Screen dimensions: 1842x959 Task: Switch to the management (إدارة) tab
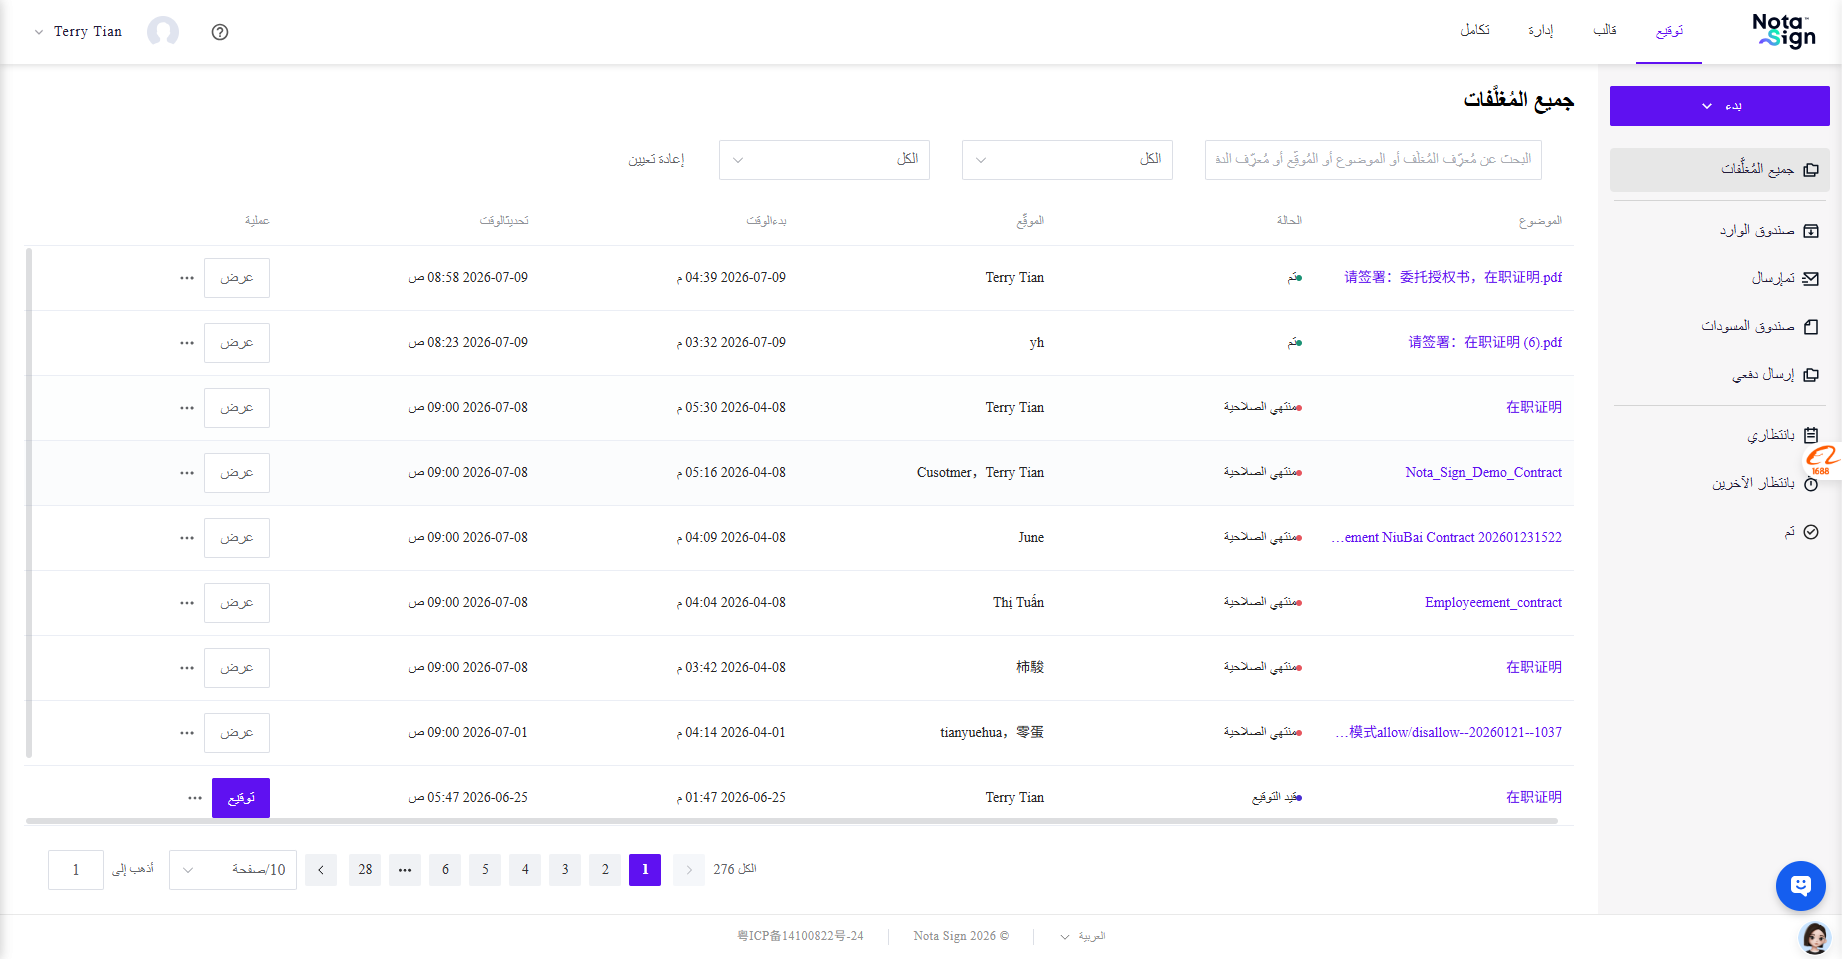[x=1540, y=31]
